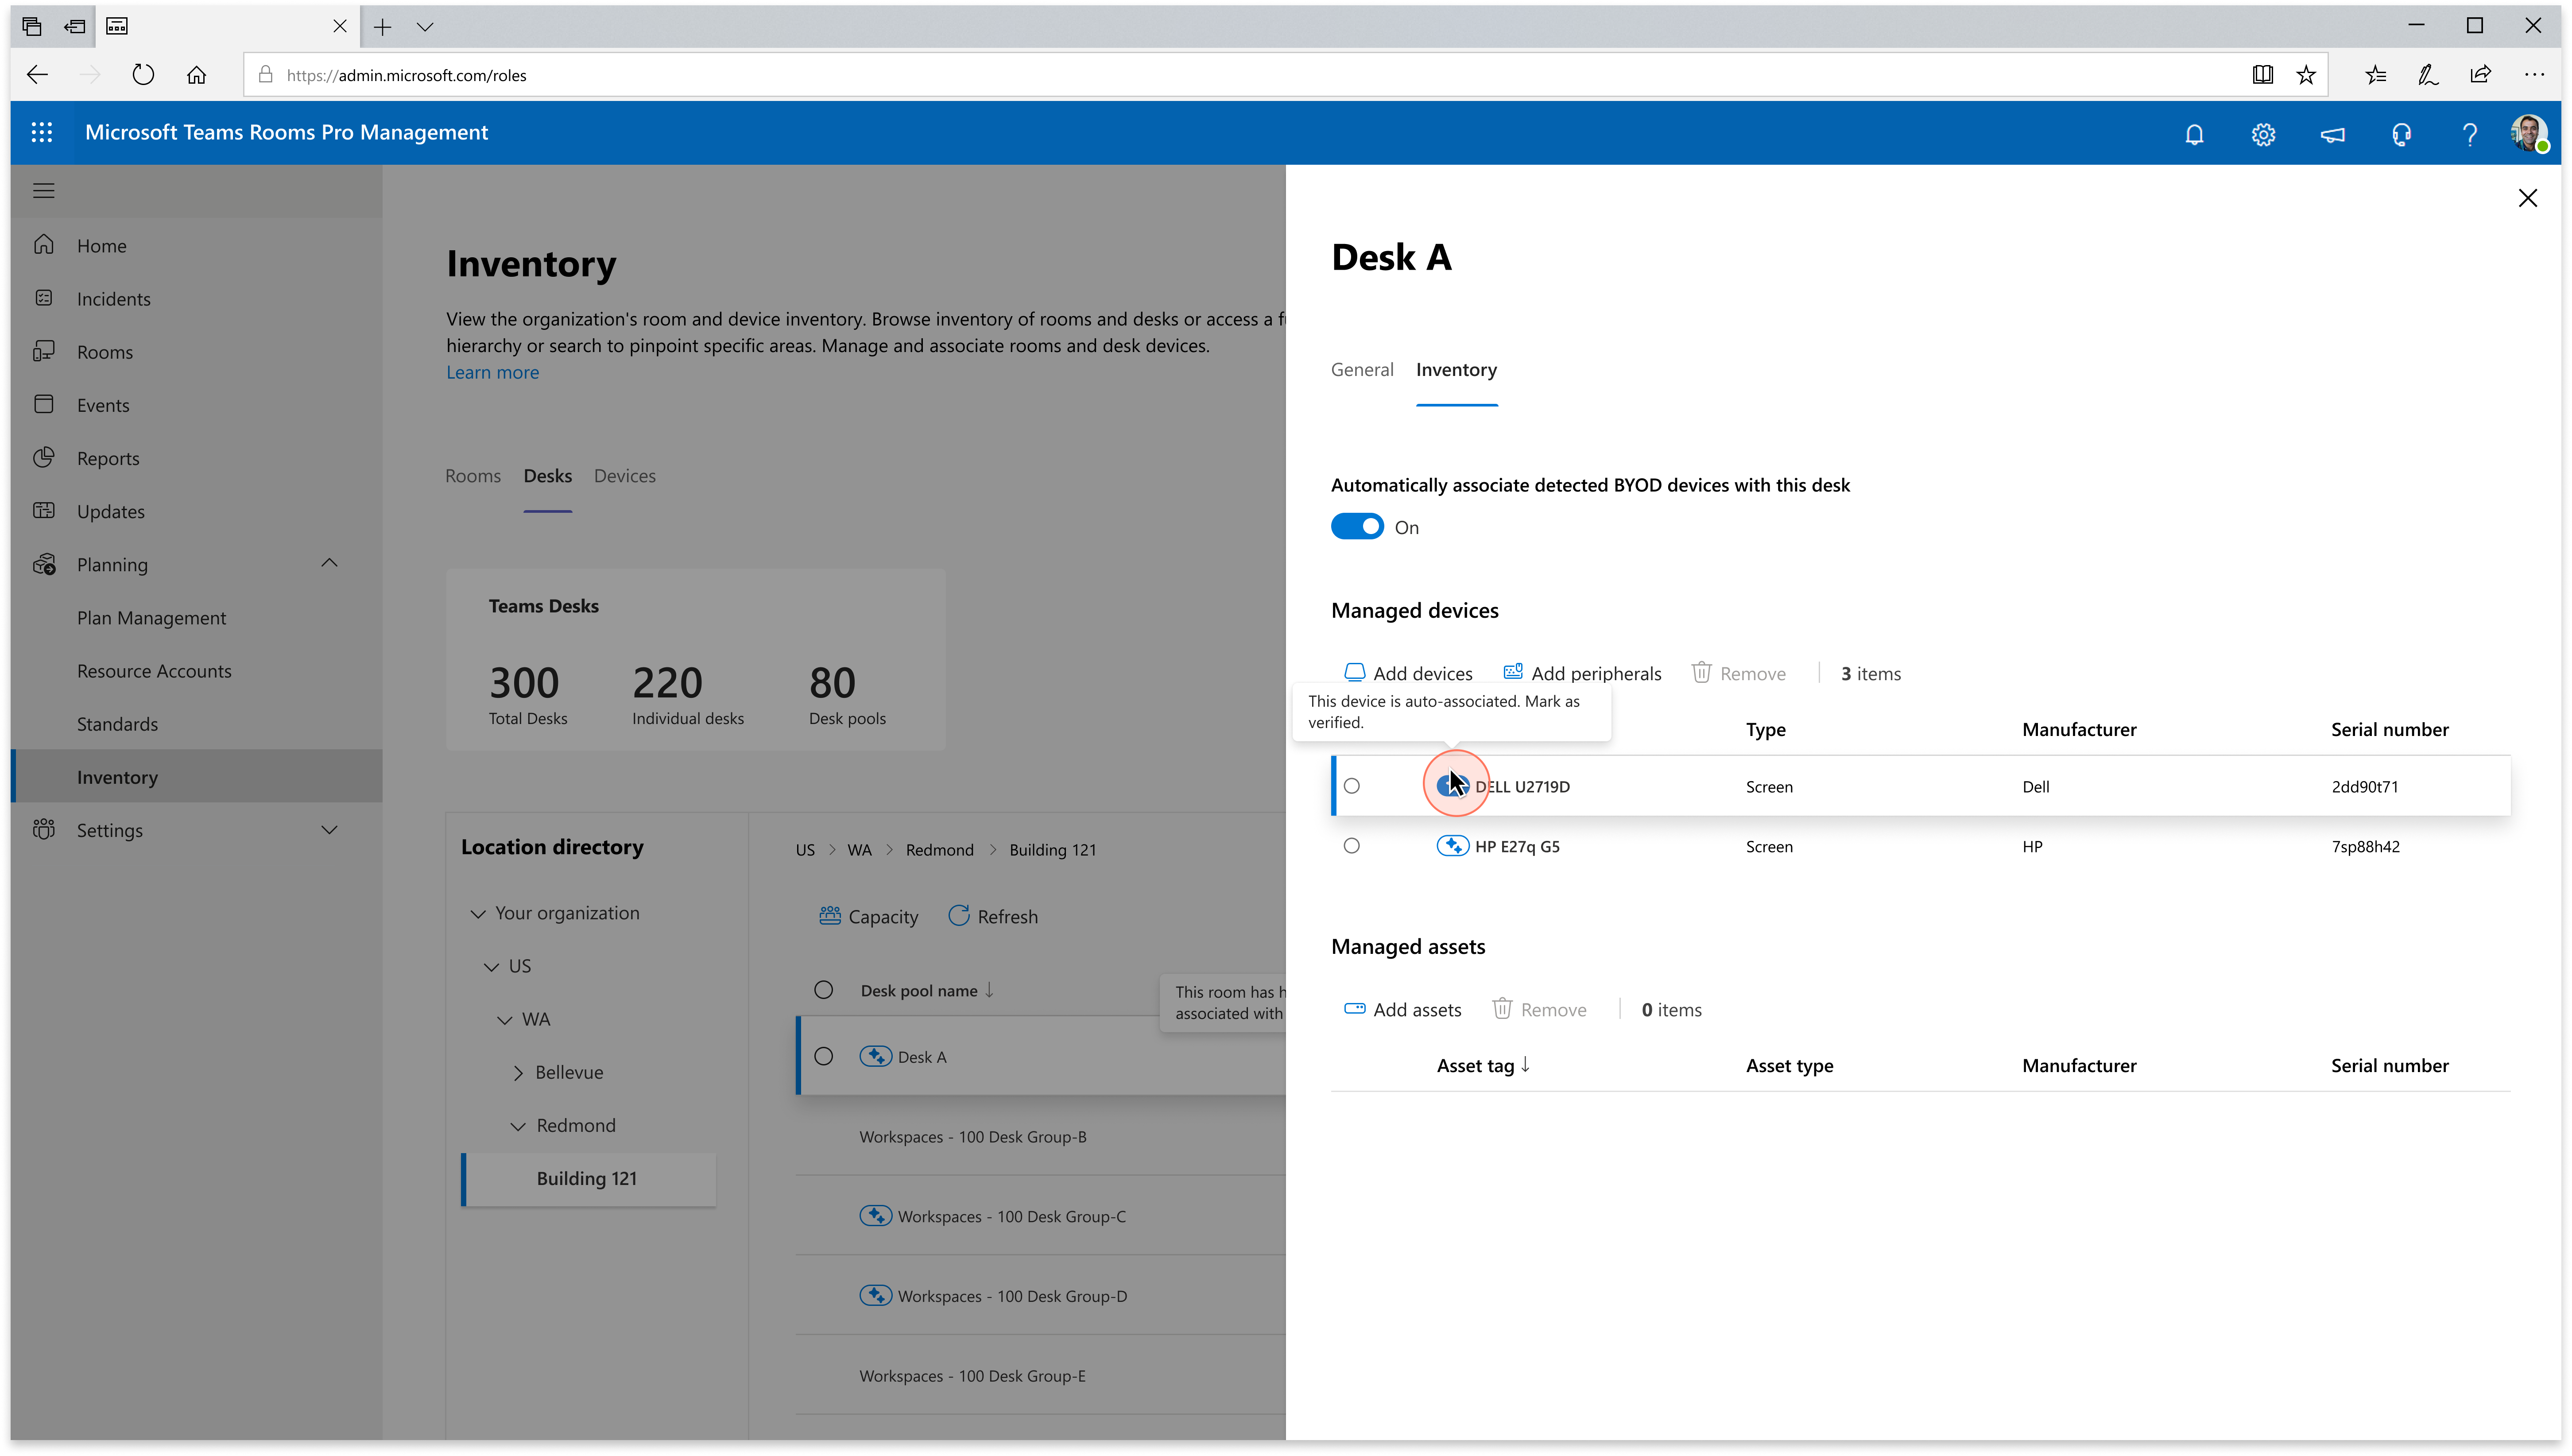Image resolution: width=2572 pixels, height=1456 pixels.
Task: Click the auto-associated icon beside HP E27q G5
Action: click(x=1452, y=846)
